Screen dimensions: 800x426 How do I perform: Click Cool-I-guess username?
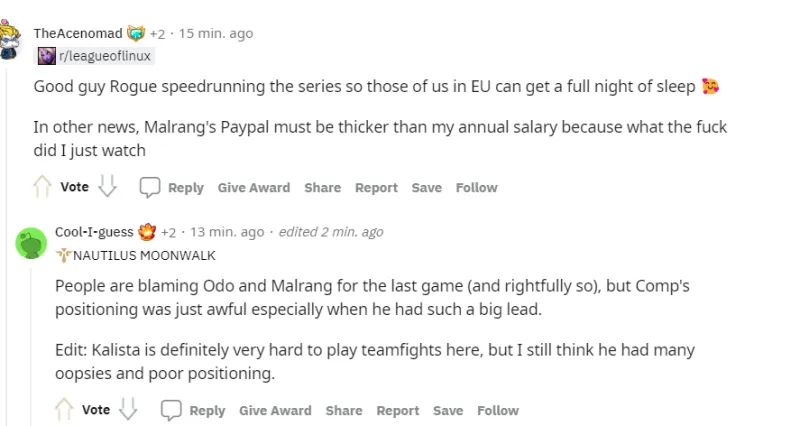tap(95, 232)
